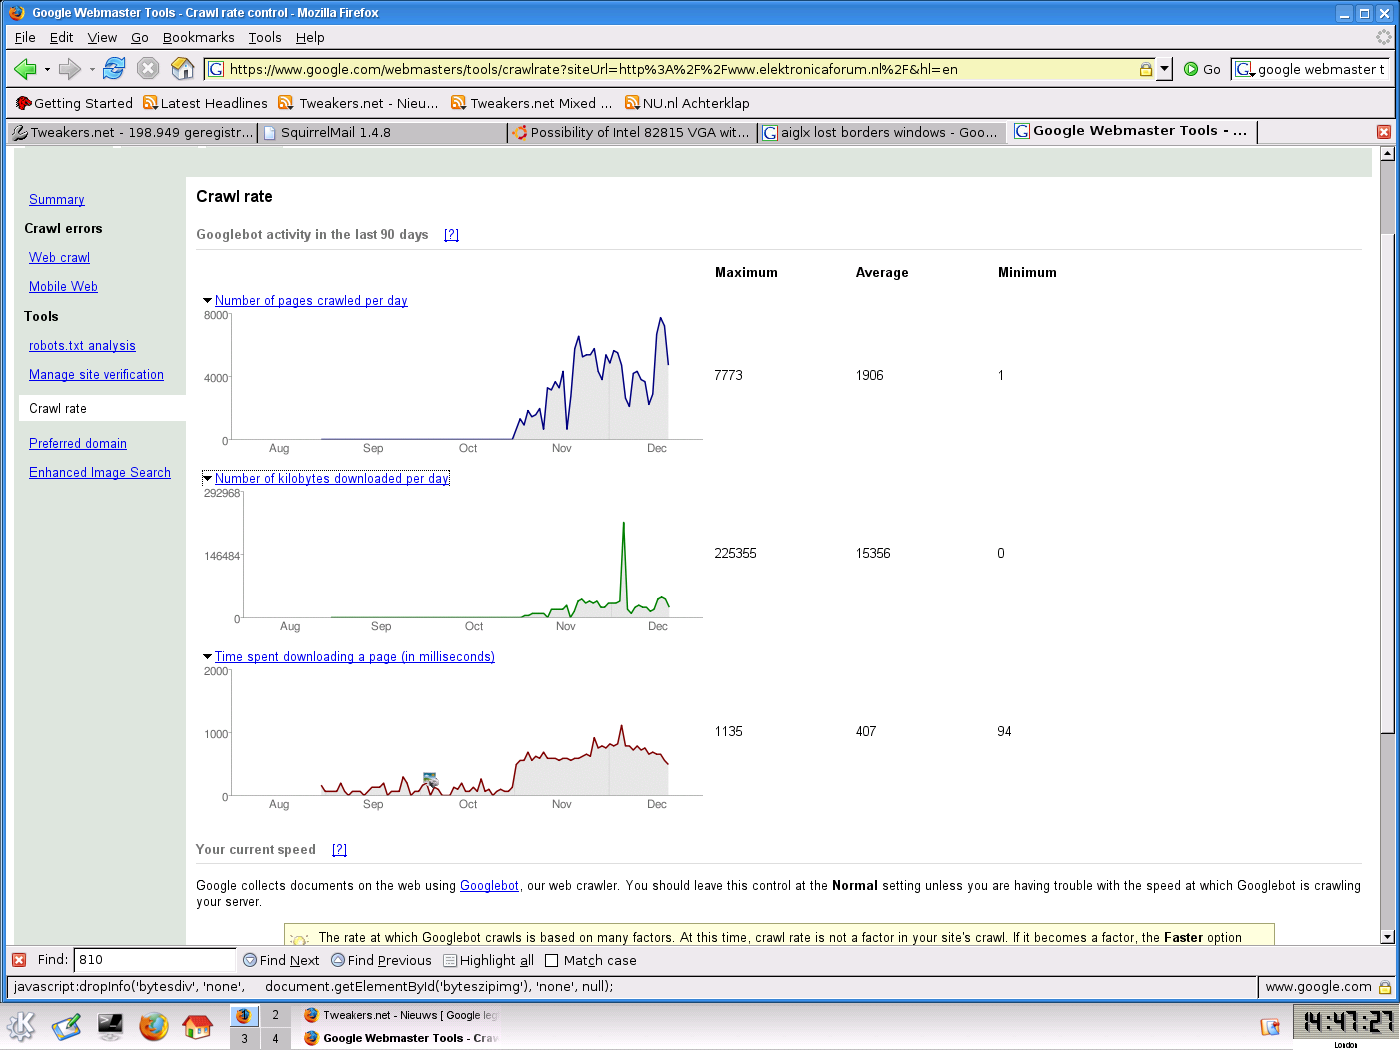This screenshot has width=1400, height=1050.
Task: Open the Bookmarks menu
Action: coord(198,37)
